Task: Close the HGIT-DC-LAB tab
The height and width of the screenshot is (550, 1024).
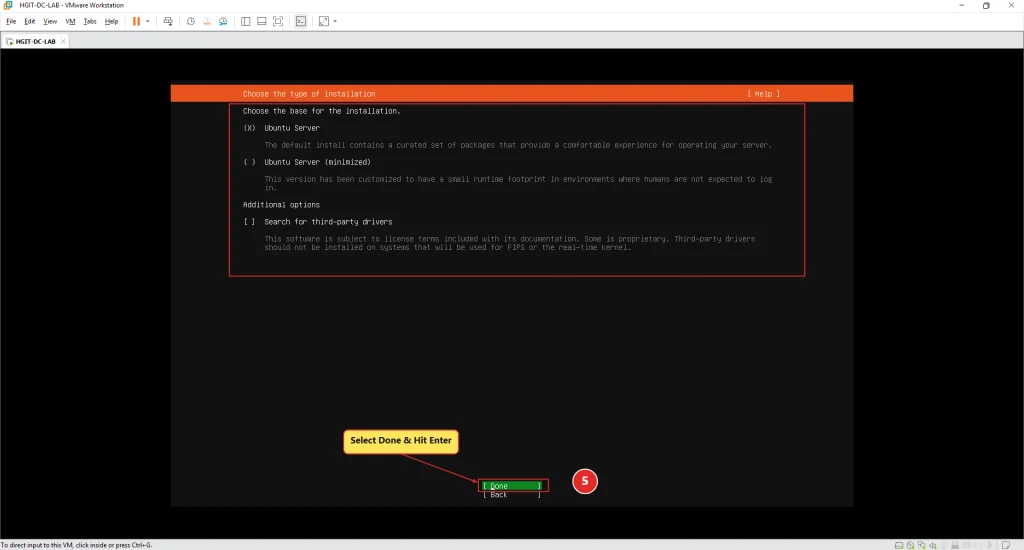Action: (63, 41)
